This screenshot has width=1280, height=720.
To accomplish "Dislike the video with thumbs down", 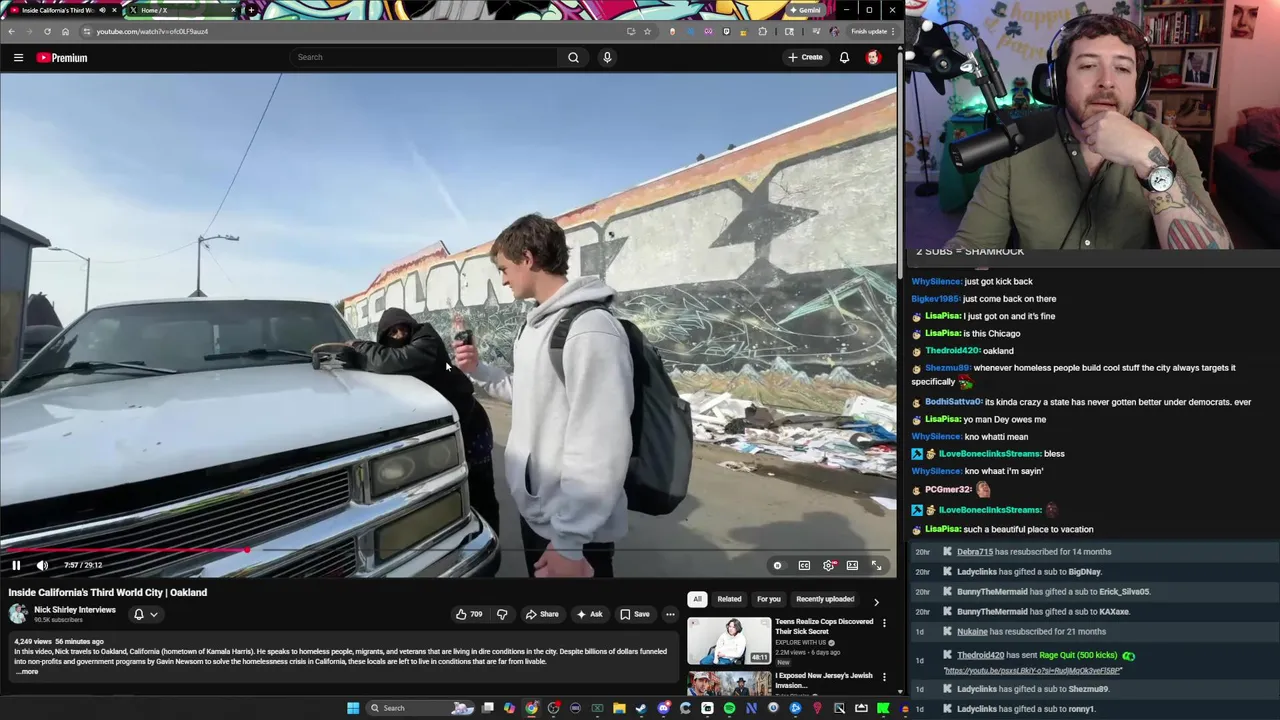I will (502, 614).
